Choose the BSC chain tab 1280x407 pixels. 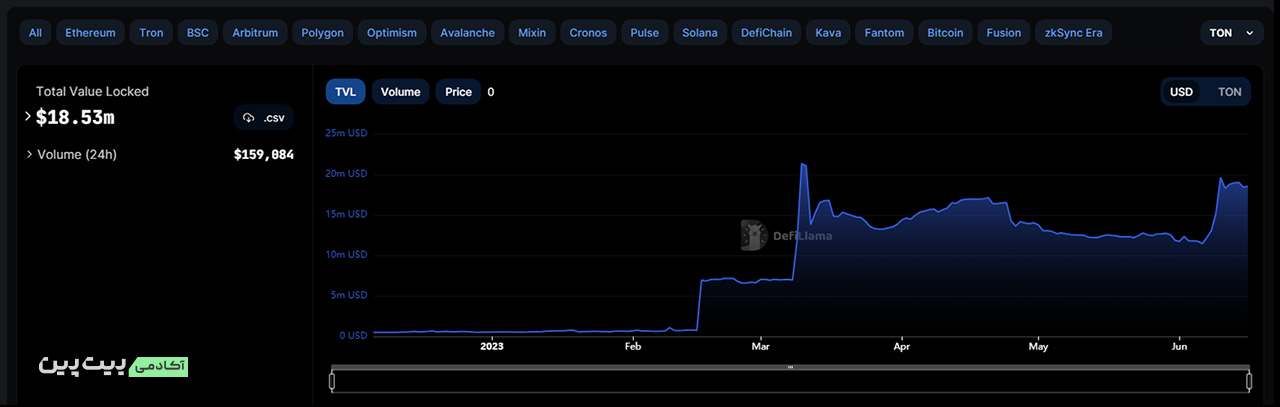coord(198,33)
